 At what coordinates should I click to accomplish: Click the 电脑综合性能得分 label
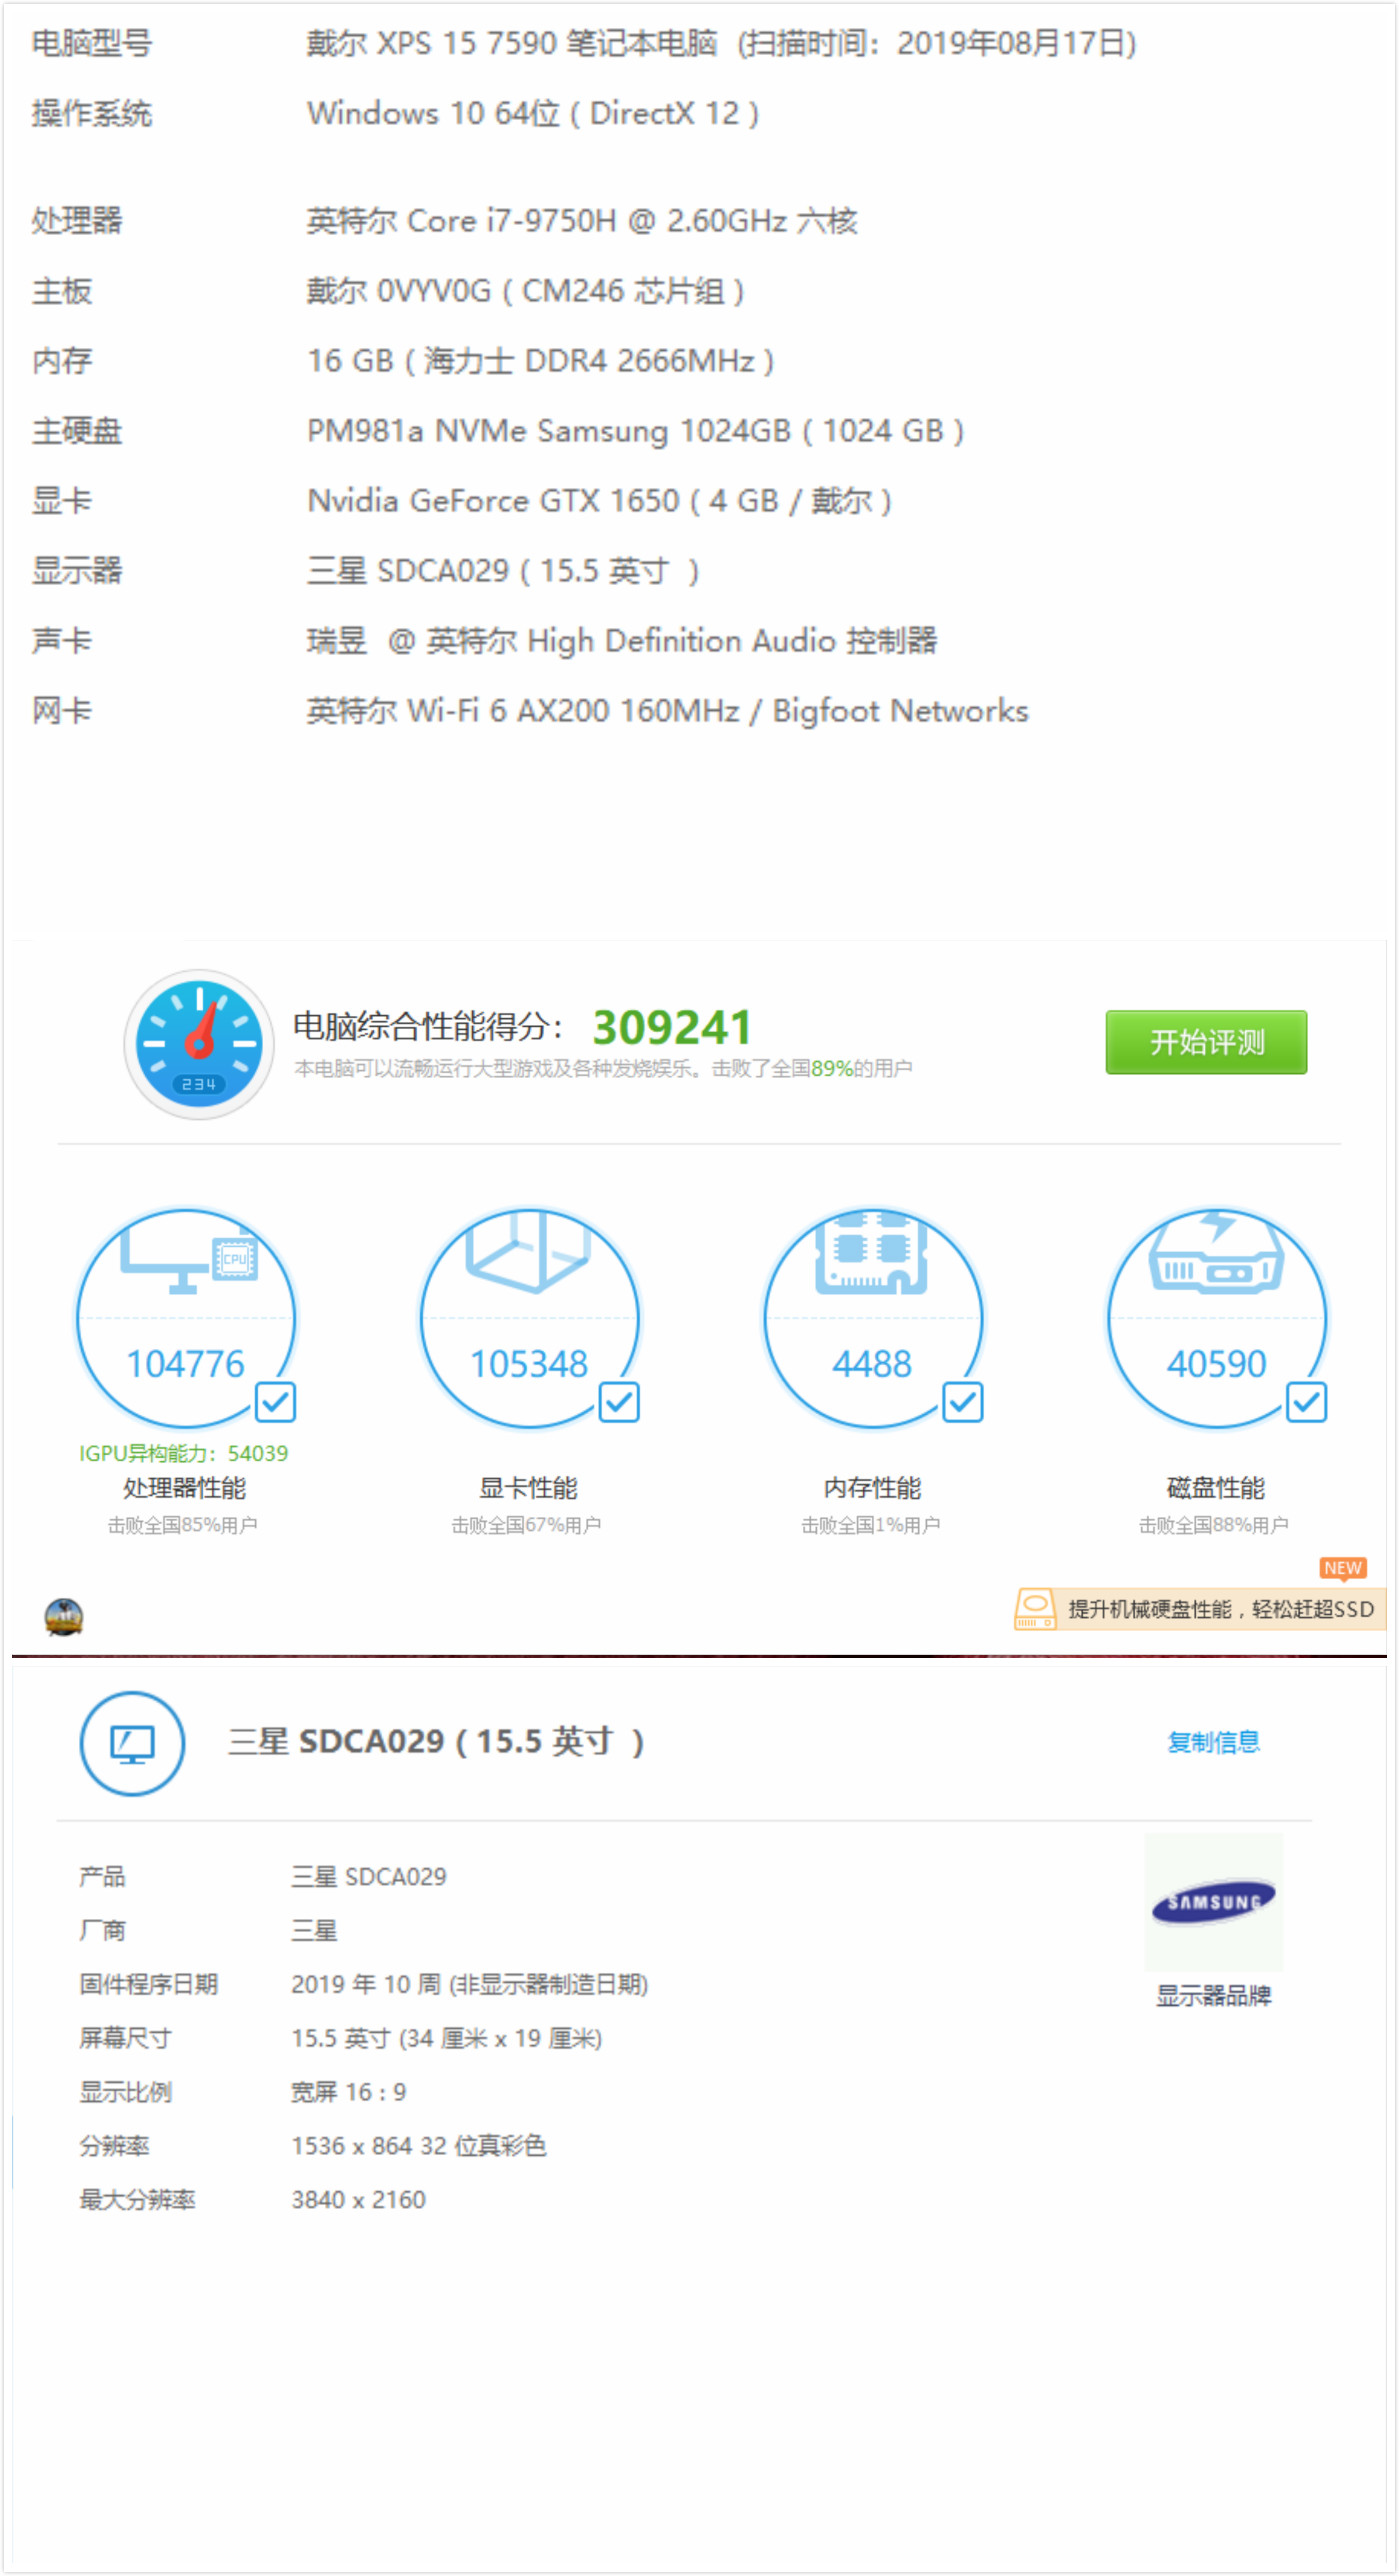[428, 1026]
